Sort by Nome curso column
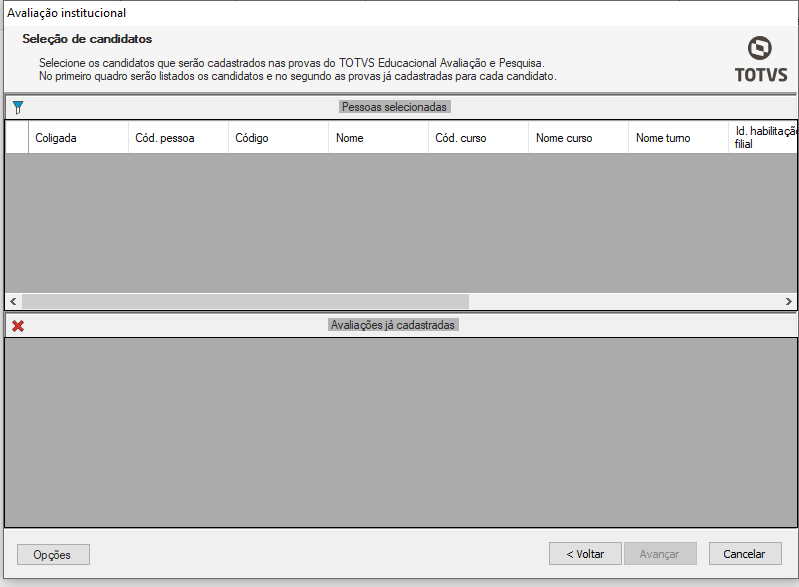The height and width of the screenshot is (587, 799). tap(578, 138)
